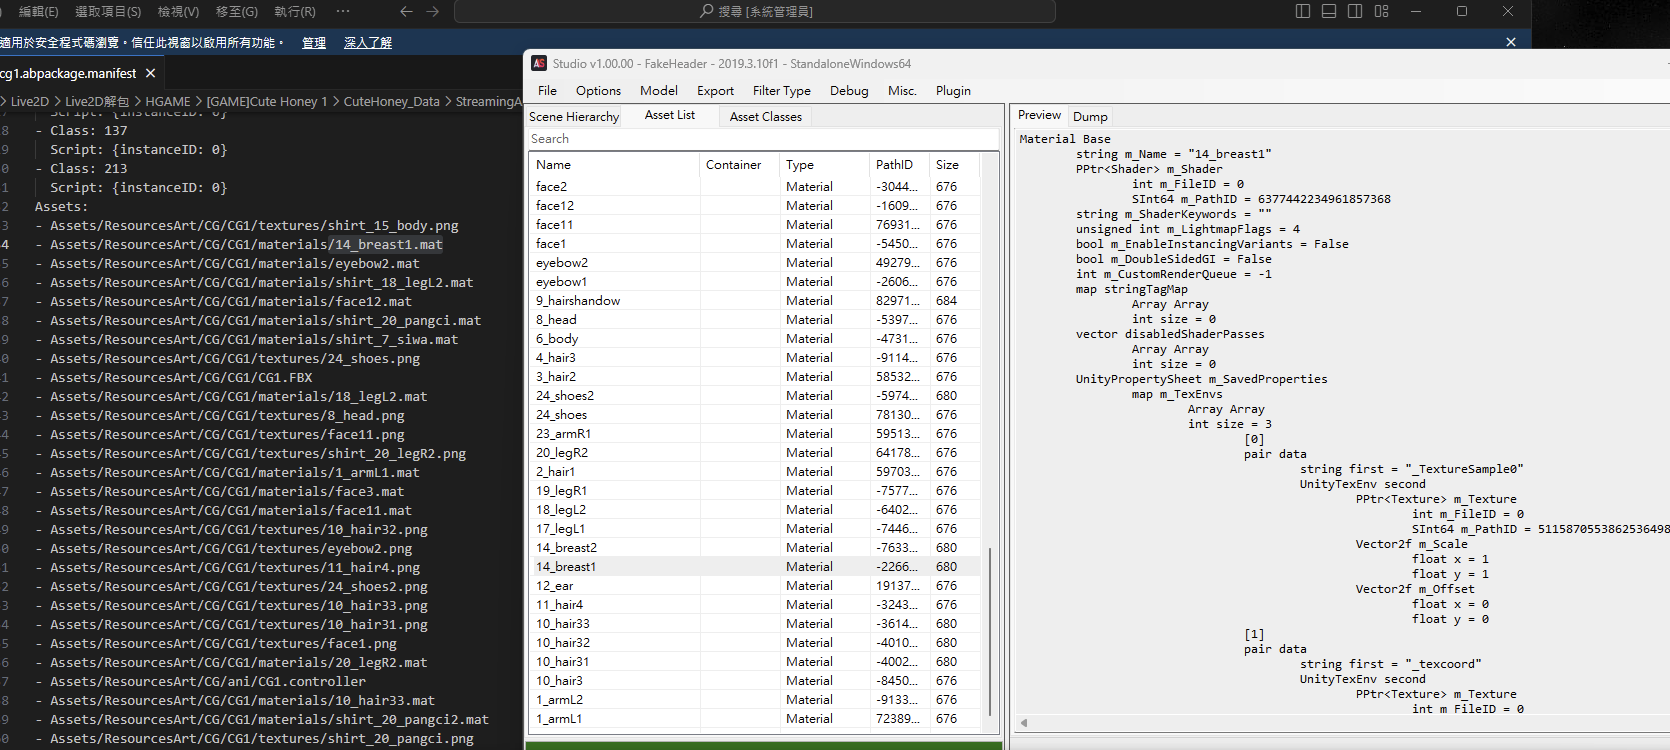Select the 14_breast2 asset row
Viewport: 1670px width, 750px height.
coord(755,548)
